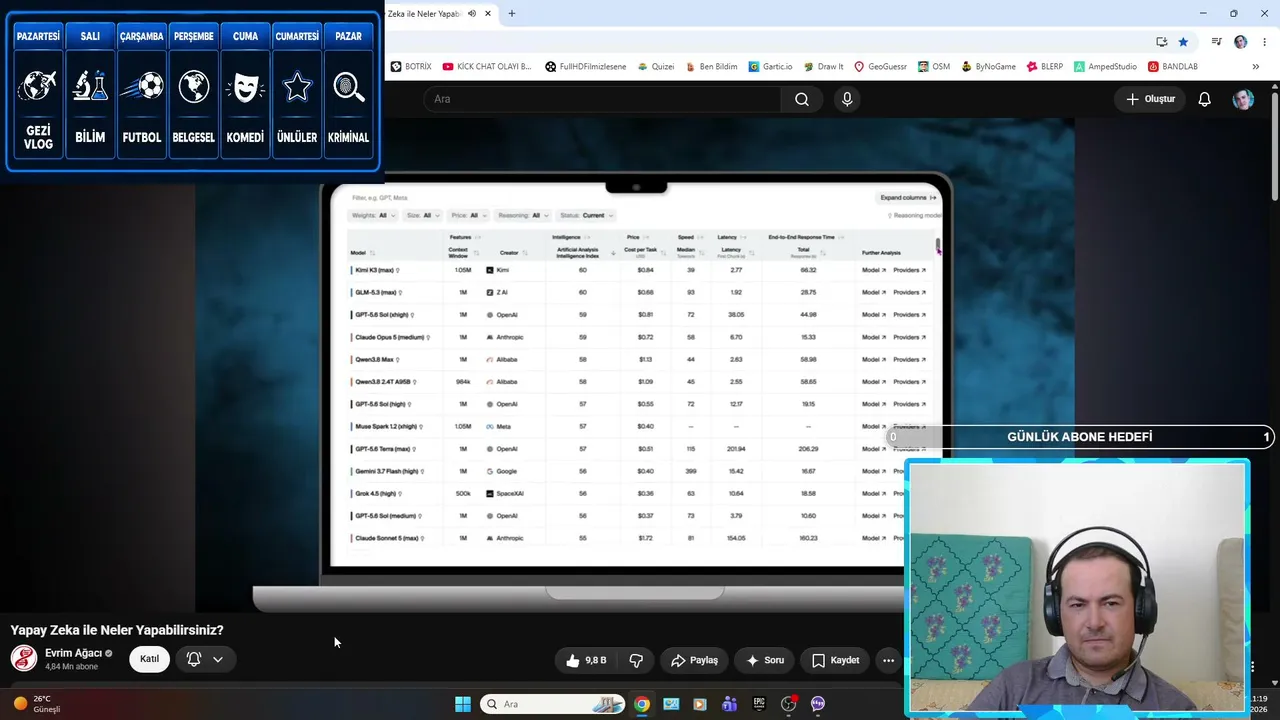Screen dimensions: 1280x720
Task: Open the Draw It bookmark
Action: [x=823, y=67]
